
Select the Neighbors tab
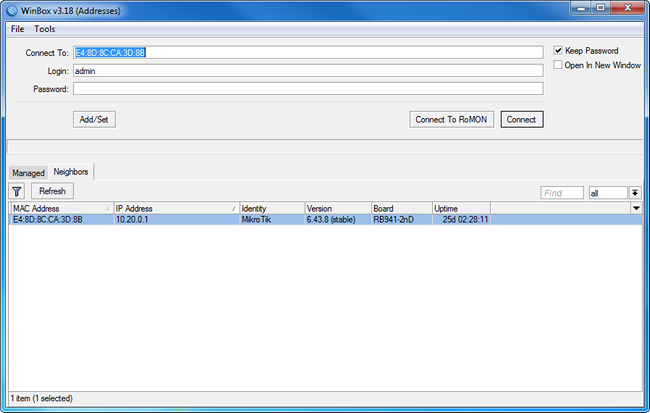(71, 172)
